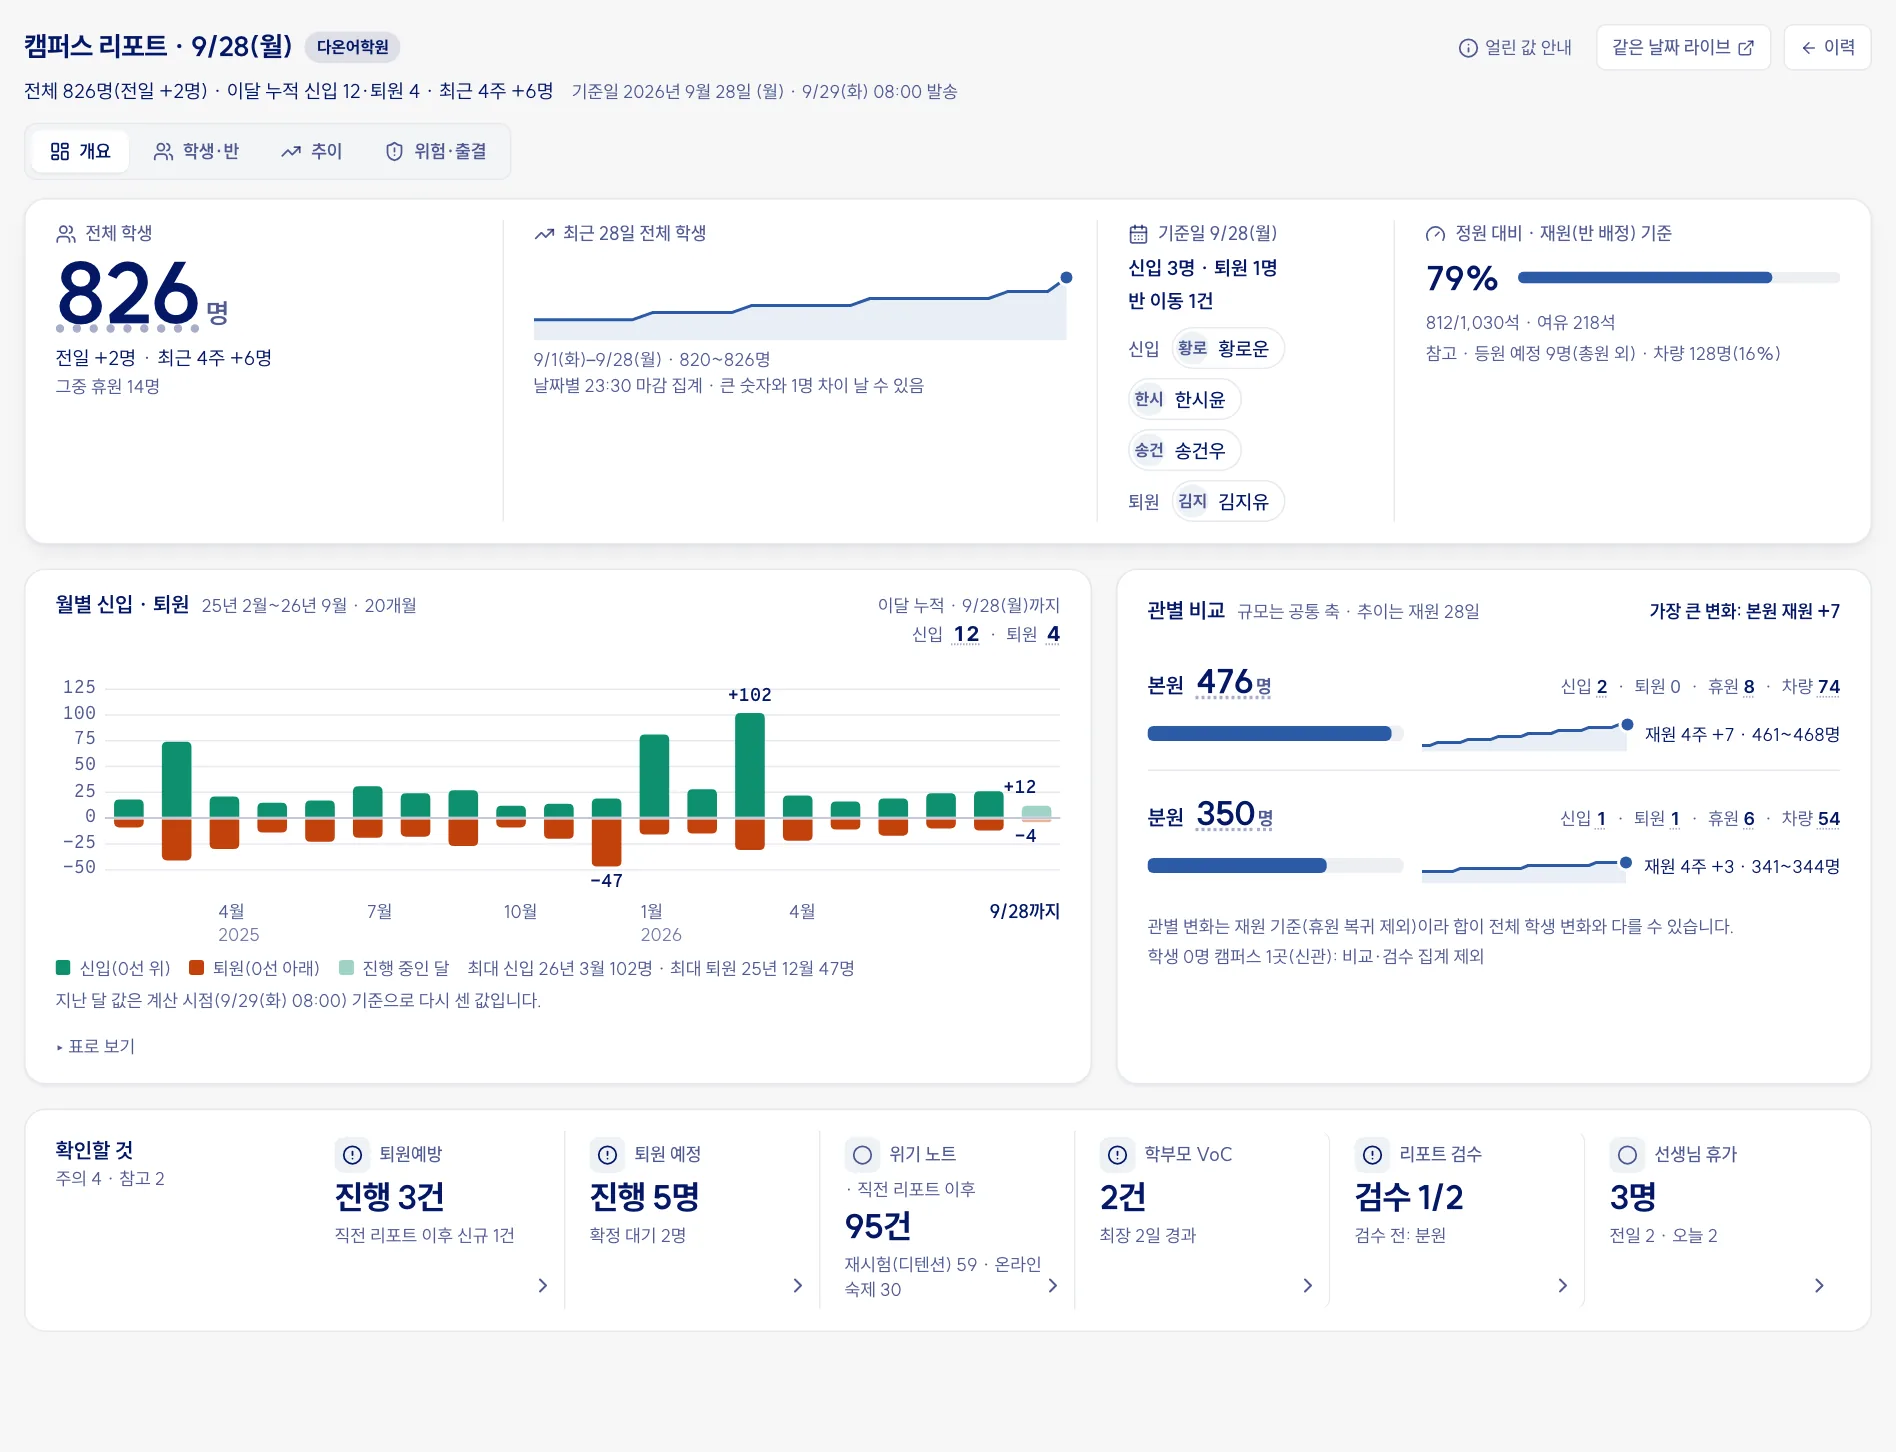
Task: Open 학부모 VoC card chevron arrow
Action: (1307, 1285)
